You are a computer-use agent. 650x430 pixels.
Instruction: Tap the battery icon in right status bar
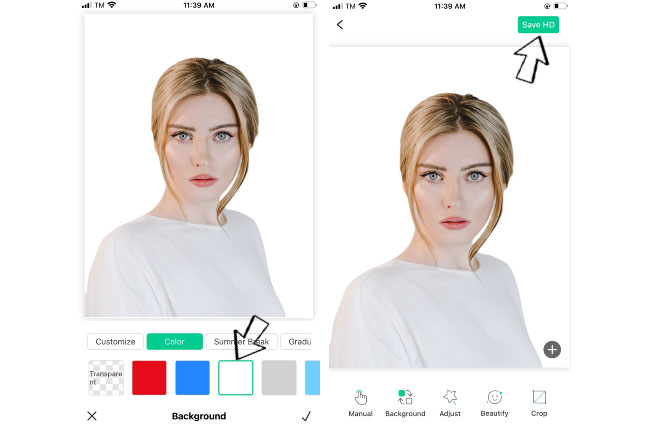tap(560, 6)
